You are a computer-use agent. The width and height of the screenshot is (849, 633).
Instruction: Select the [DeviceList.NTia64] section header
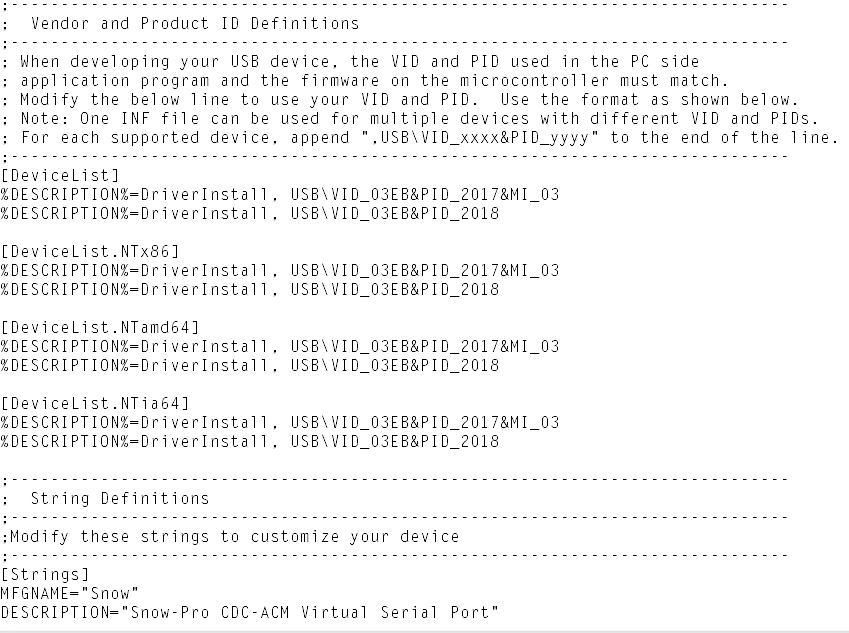[x=95, y=403]
